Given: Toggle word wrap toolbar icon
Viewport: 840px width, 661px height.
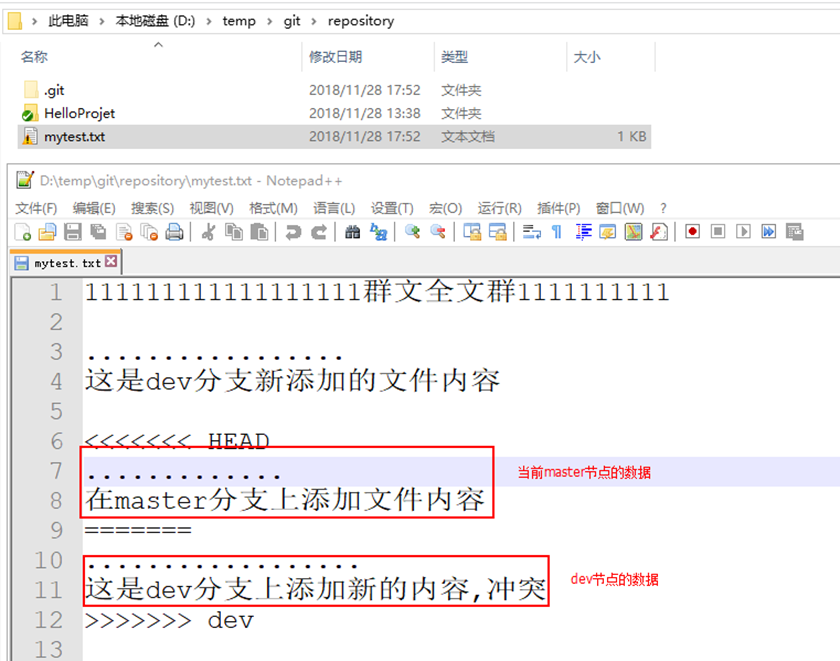Looking at the screenshot, I should point(531,232).
